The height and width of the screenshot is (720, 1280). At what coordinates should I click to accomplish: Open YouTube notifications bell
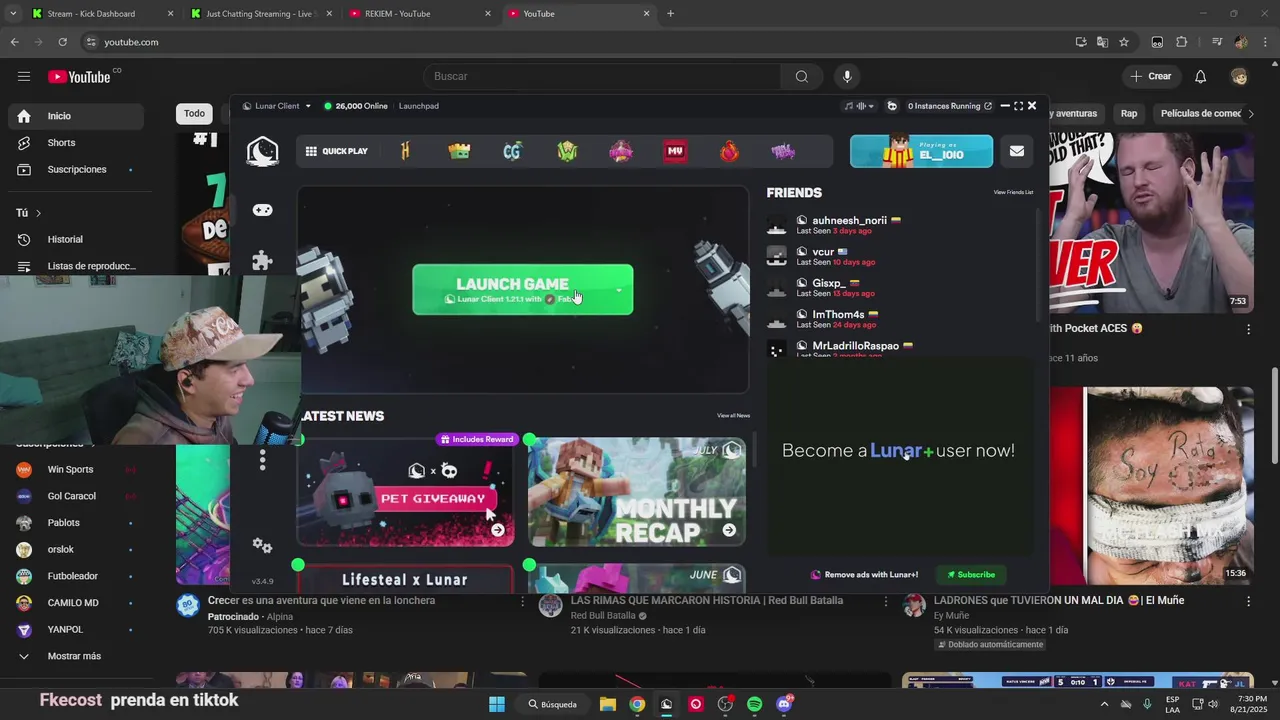[1200, 76]
